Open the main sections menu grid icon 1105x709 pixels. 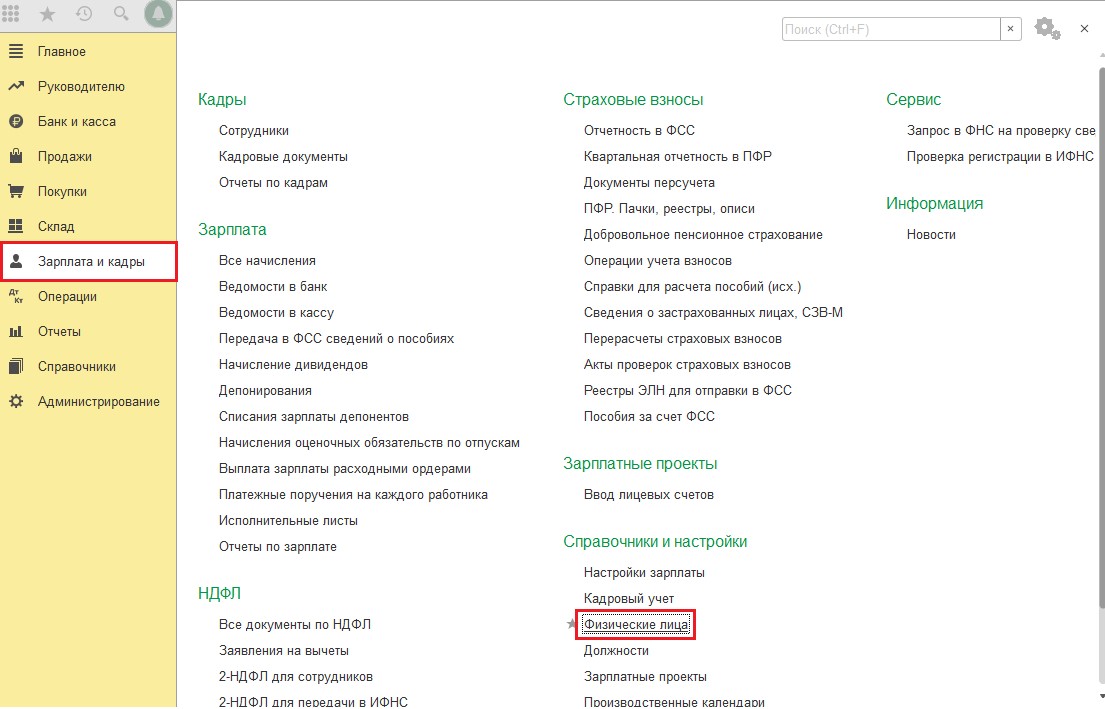[x=13, y=14]
